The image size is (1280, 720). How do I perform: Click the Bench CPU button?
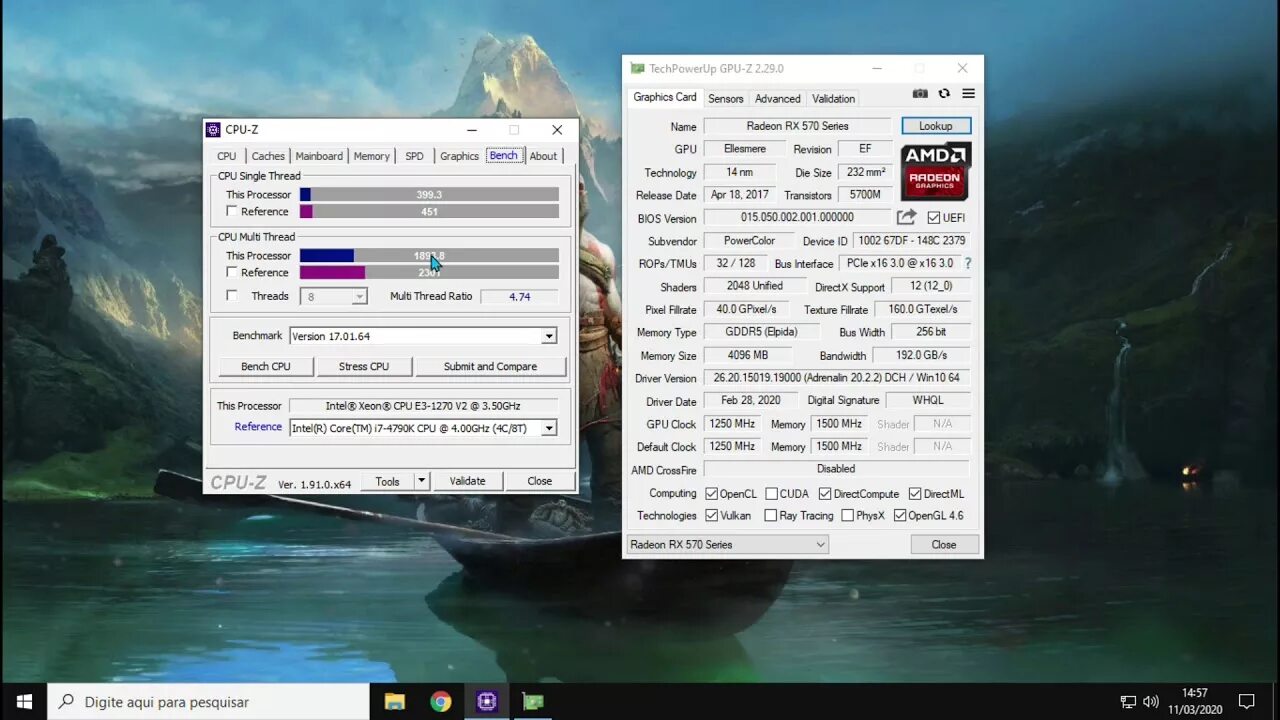pos(266,367)
